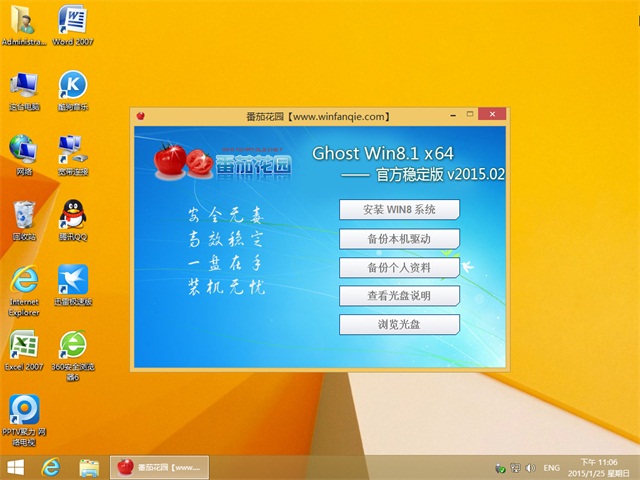Open the Recycle Bin icon
Image resolution: width=640 pixels, height=480 pixels.
tap(23, 216)
